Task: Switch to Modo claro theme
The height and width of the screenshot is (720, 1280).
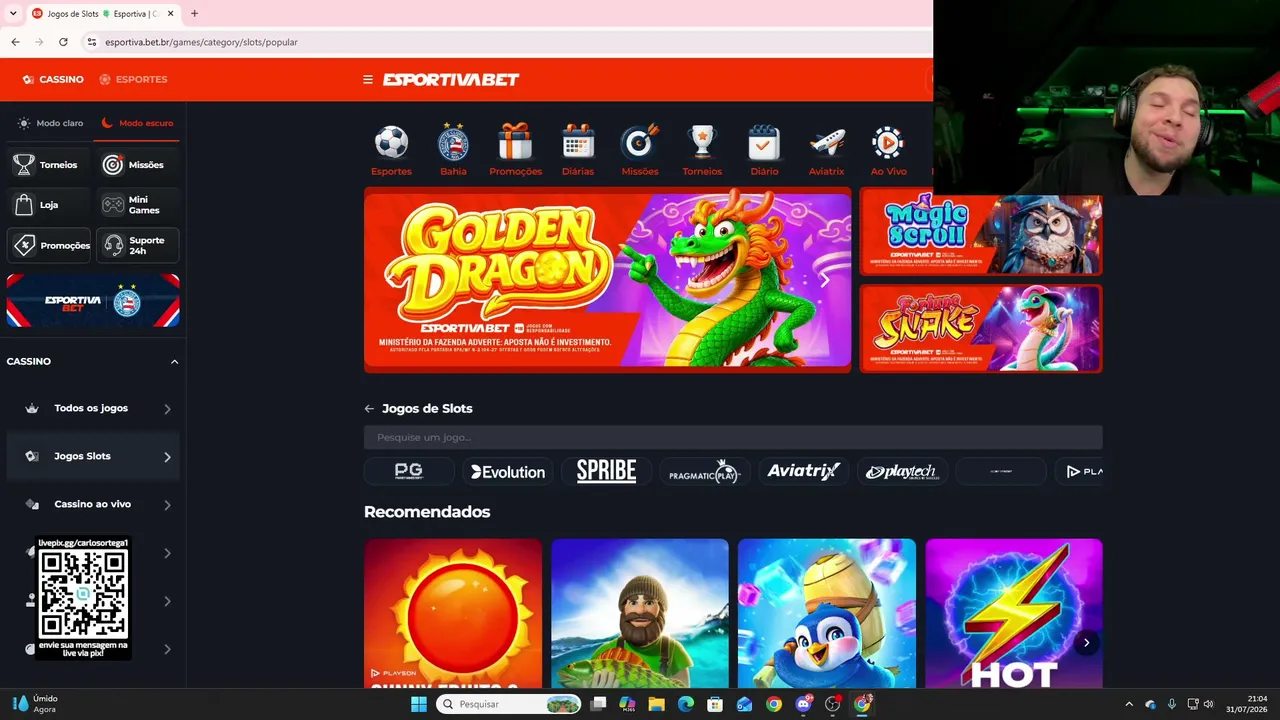Action: point(50,123)
